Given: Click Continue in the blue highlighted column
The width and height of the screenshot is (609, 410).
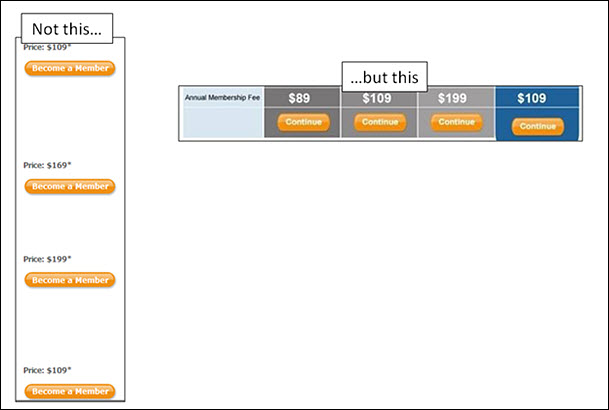Looking at the screenshot, I should pos(538,126).
